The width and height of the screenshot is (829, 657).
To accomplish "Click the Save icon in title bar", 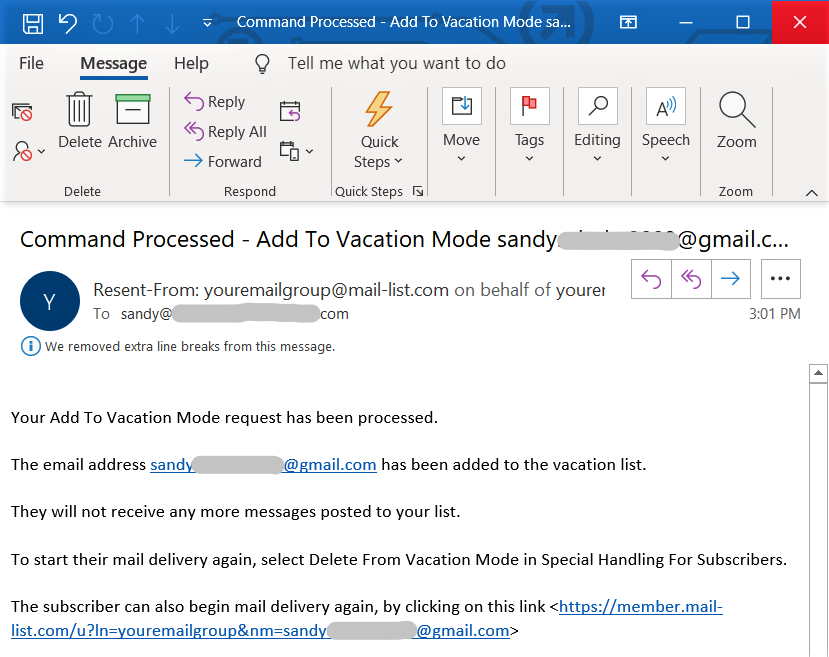I will click(x=33, y=22).
